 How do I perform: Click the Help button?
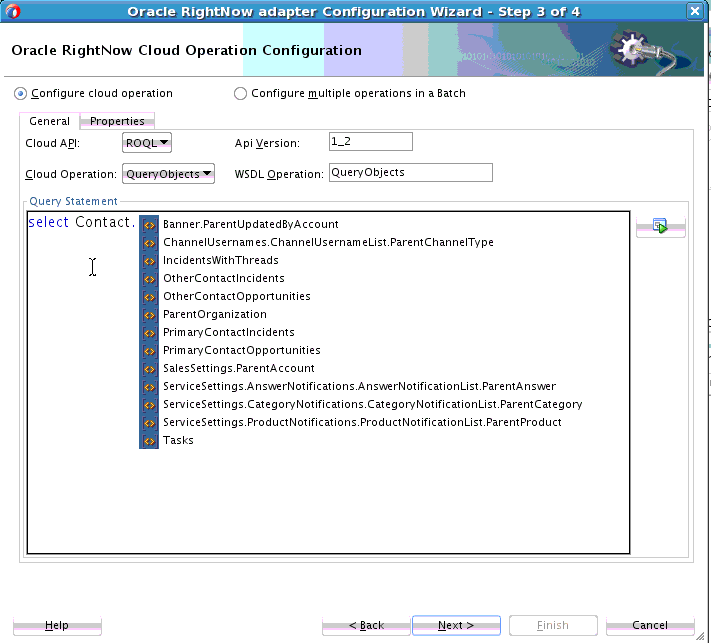(57, 625)
